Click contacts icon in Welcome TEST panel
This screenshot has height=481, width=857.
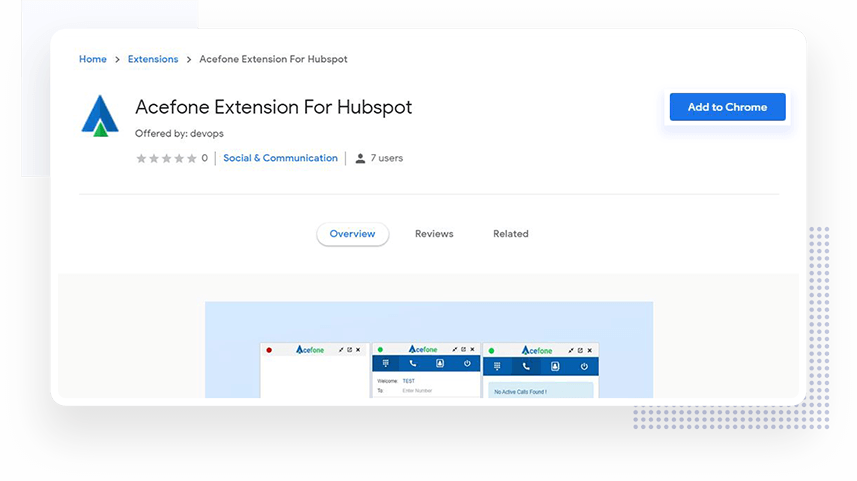point(440,363)
